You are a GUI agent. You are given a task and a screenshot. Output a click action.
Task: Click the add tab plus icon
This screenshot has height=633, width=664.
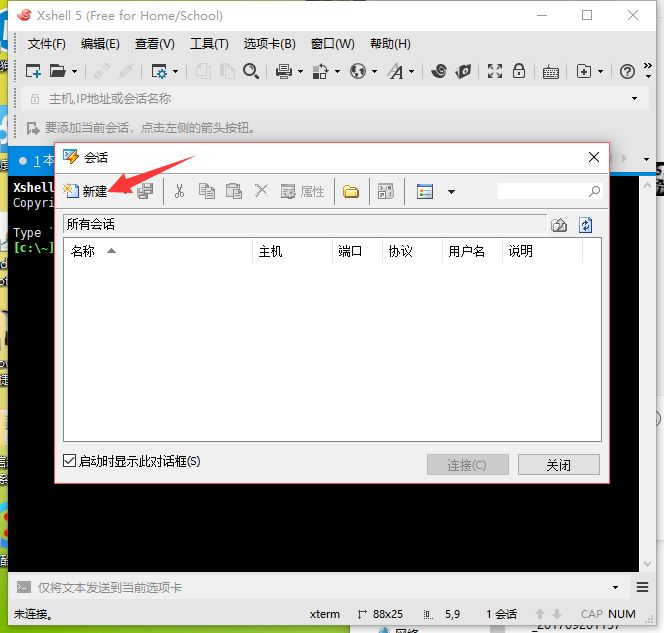584,71
